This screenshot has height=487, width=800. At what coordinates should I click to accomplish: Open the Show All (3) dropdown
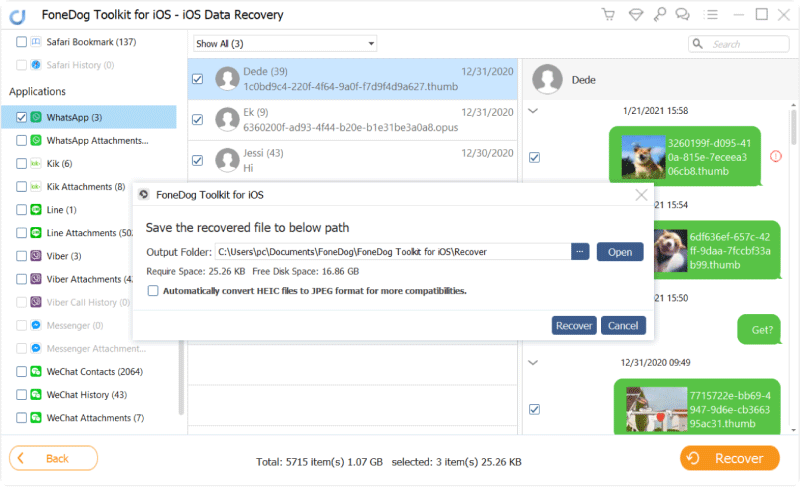(285, 44)
